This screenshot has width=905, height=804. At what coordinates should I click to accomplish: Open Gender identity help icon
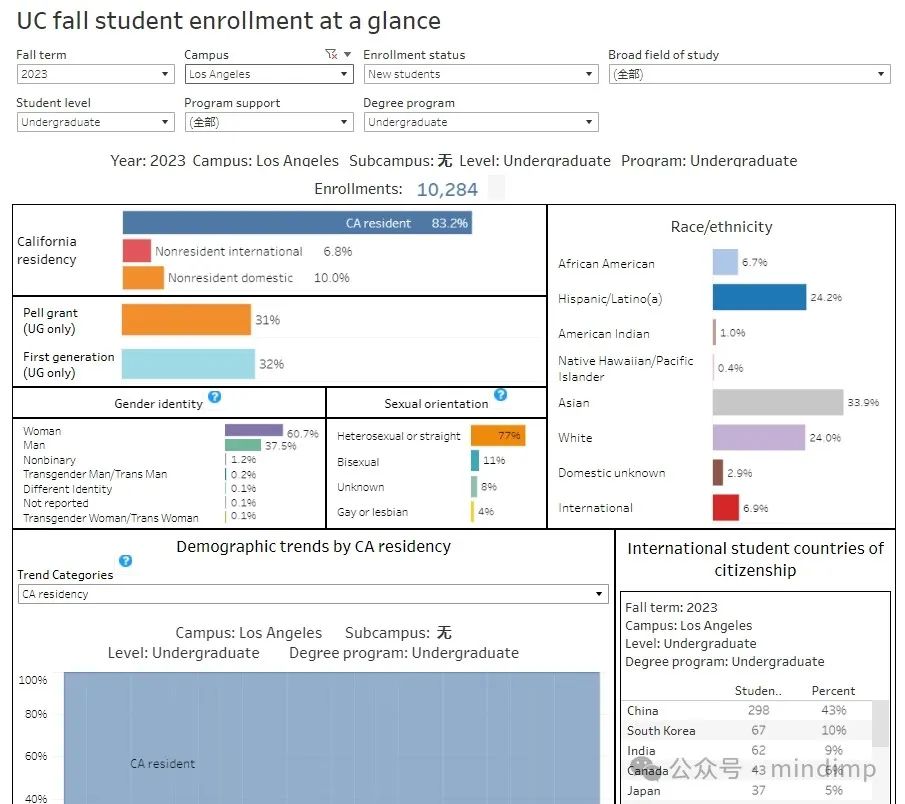215,397
